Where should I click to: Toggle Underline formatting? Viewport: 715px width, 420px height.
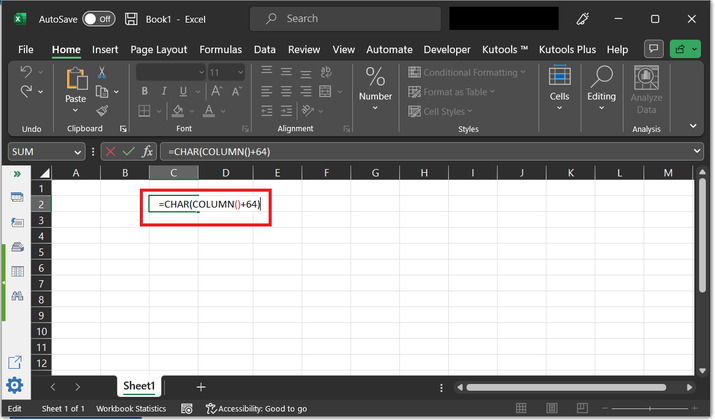pos(183,91)
